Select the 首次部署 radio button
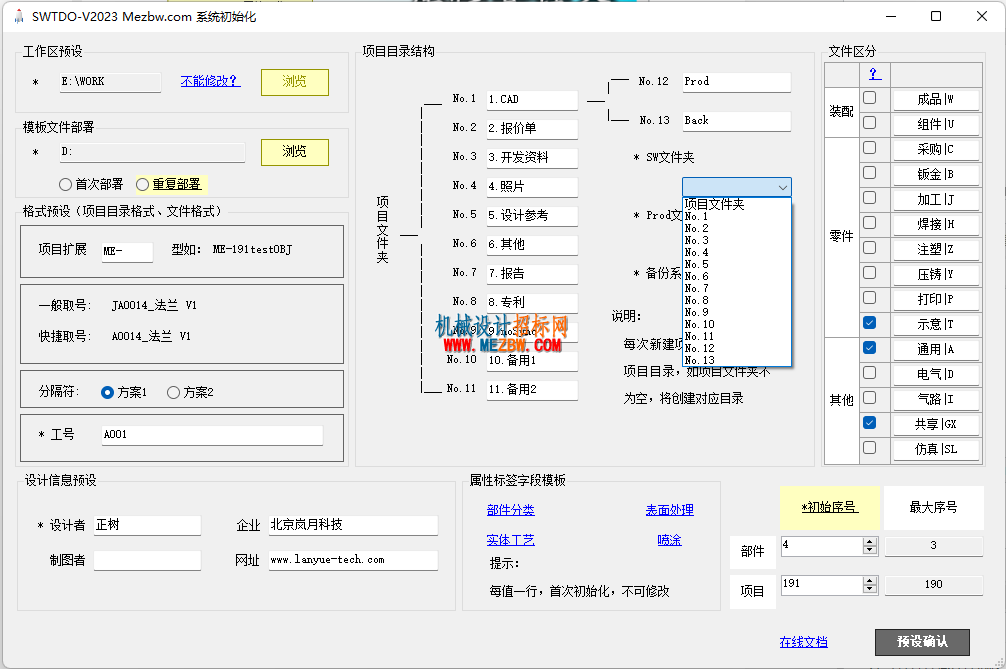The width and height of the screenshot is (1006, 669). point(65,185)
